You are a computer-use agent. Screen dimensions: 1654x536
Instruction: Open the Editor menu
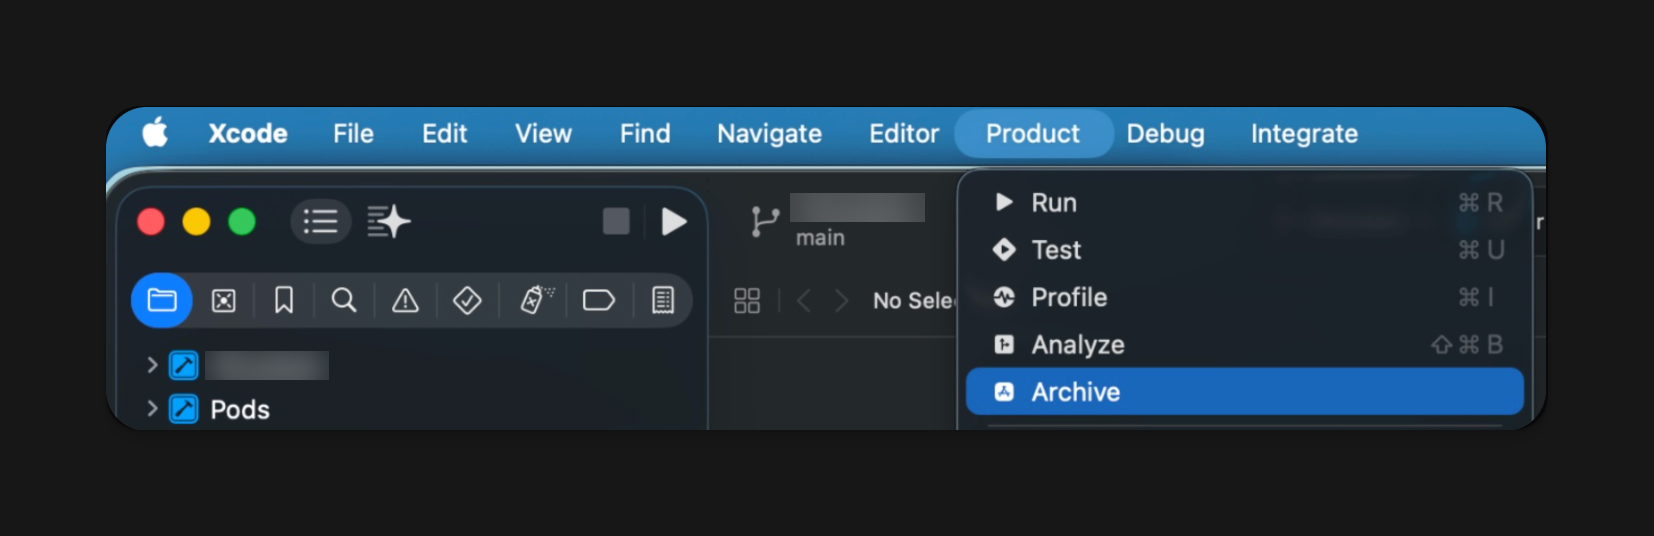click(904, 133)
